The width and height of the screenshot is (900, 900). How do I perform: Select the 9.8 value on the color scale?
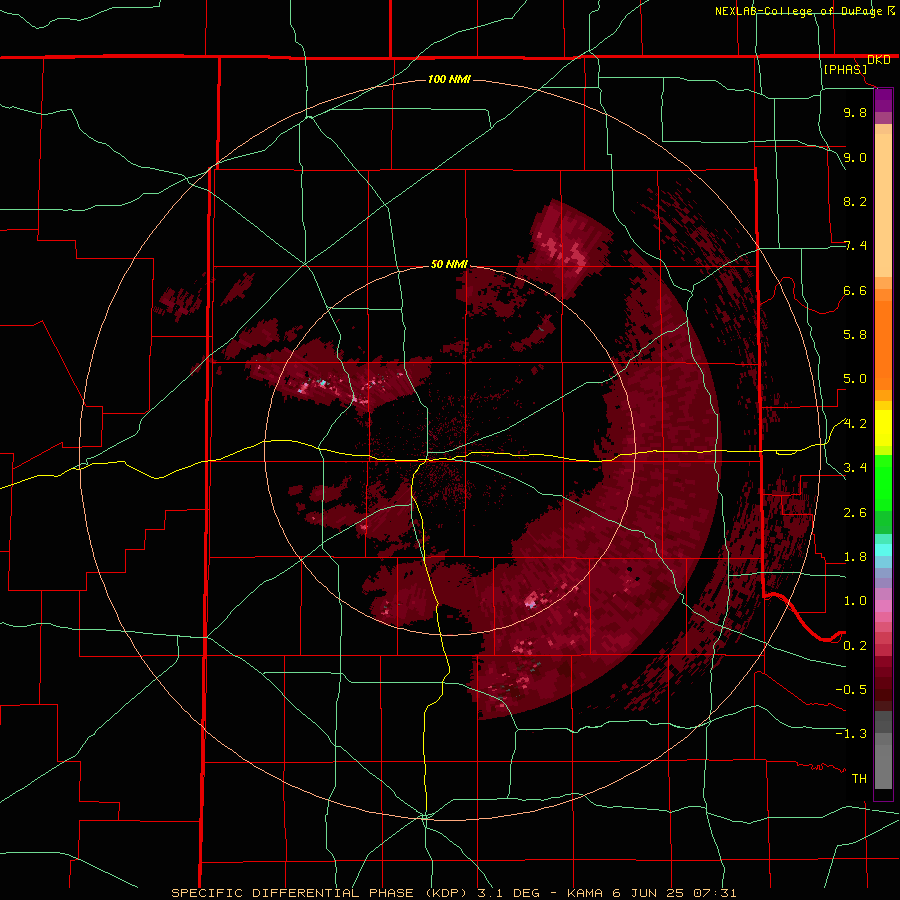pos(855,112)
